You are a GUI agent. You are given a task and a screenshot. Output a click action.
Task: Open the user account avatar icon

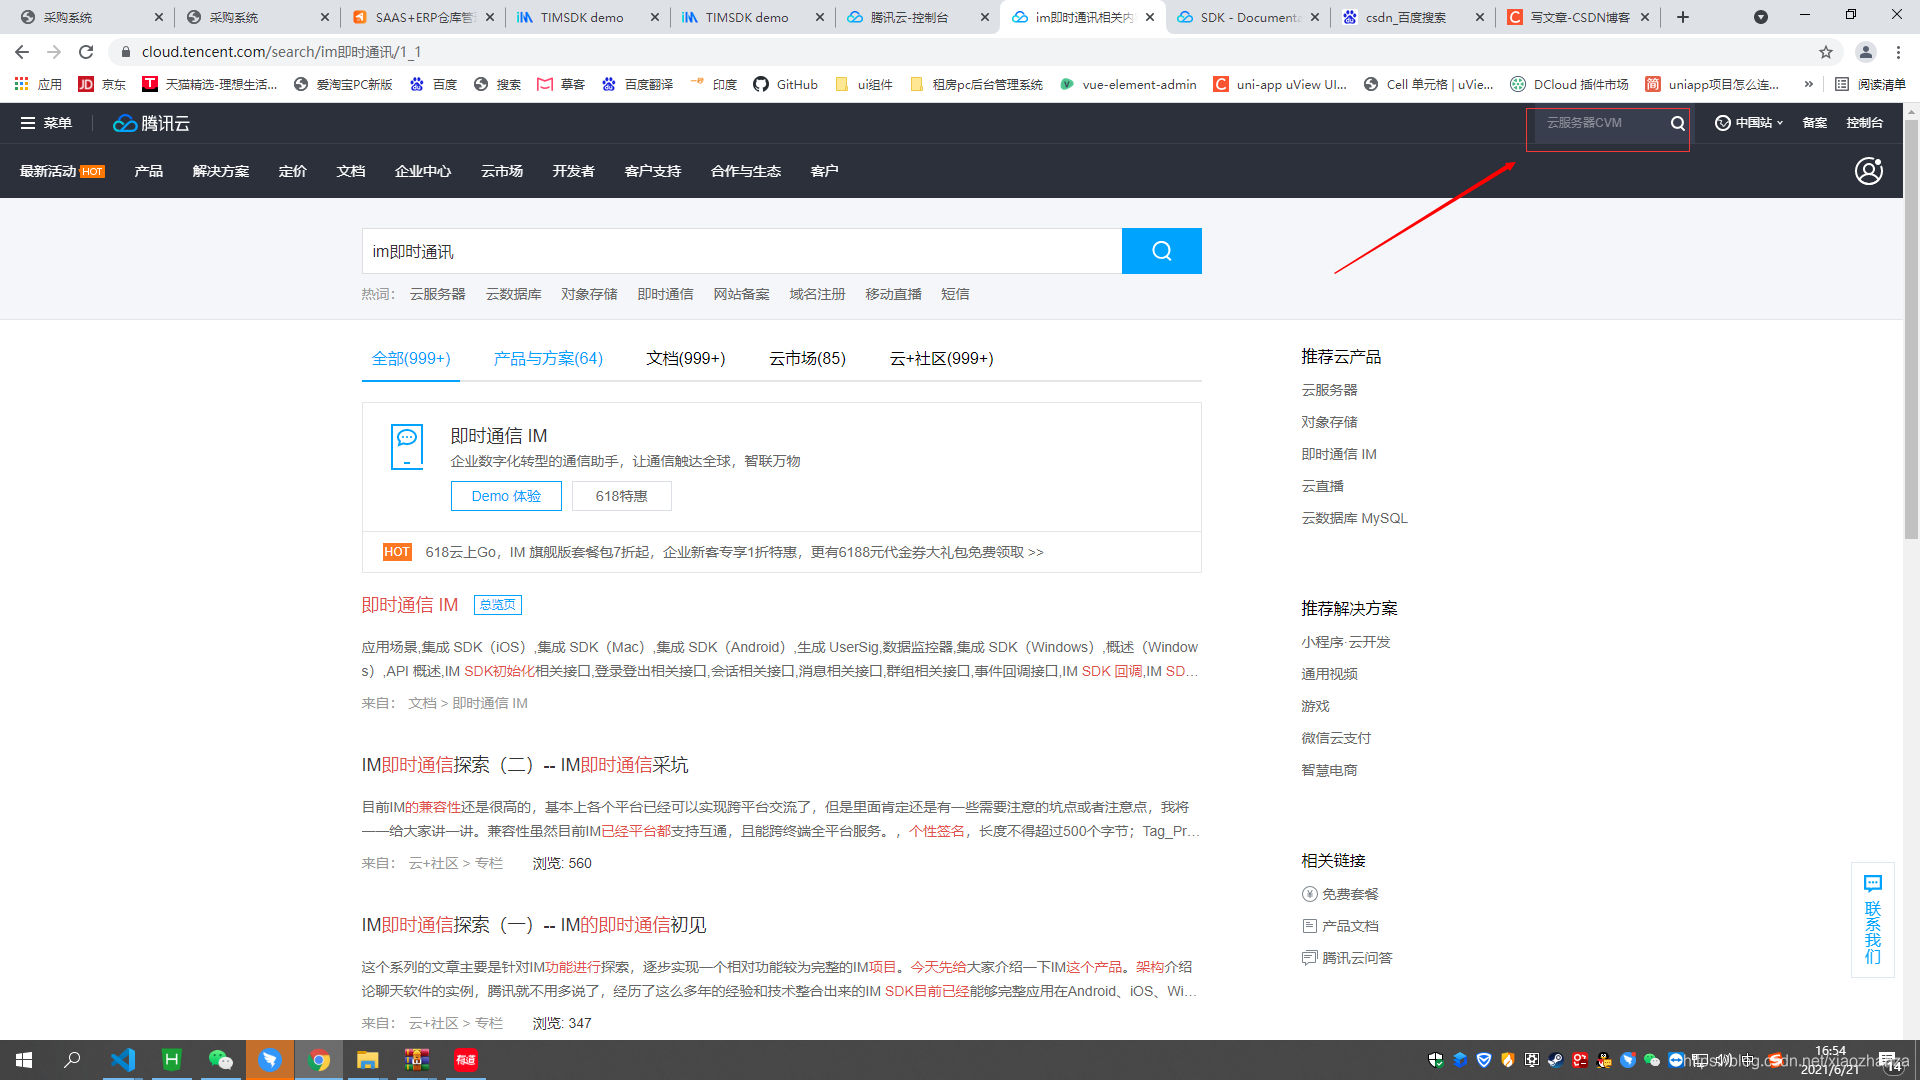[x=1868, y=171]
